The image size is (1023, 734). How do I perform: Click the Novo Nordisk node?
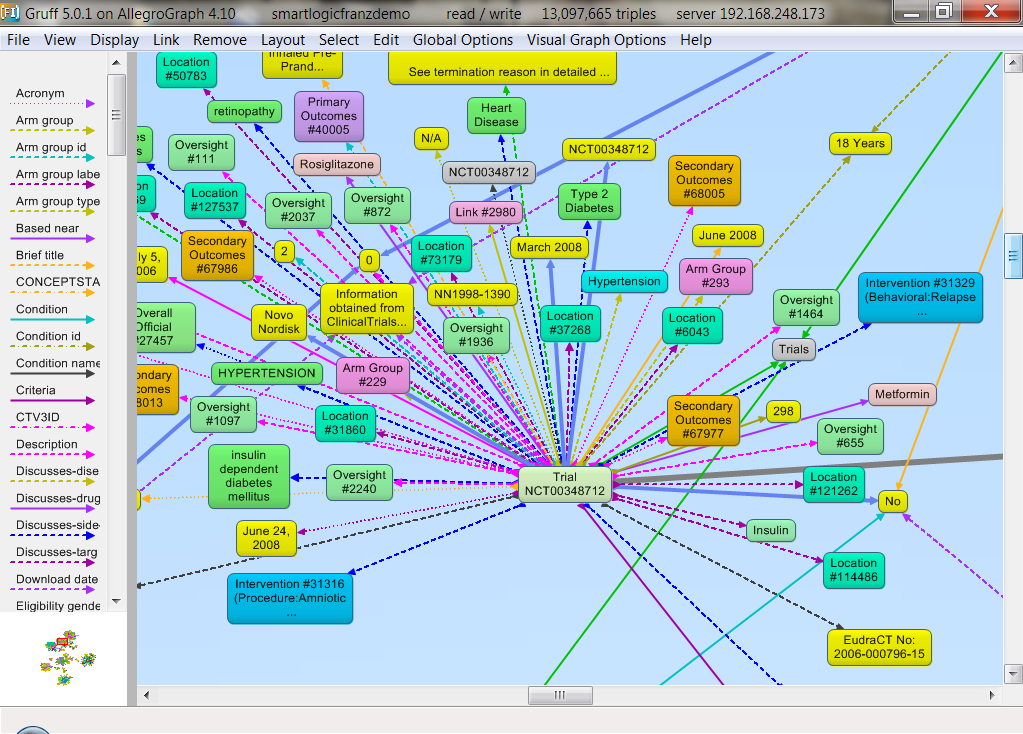point(278,322)
